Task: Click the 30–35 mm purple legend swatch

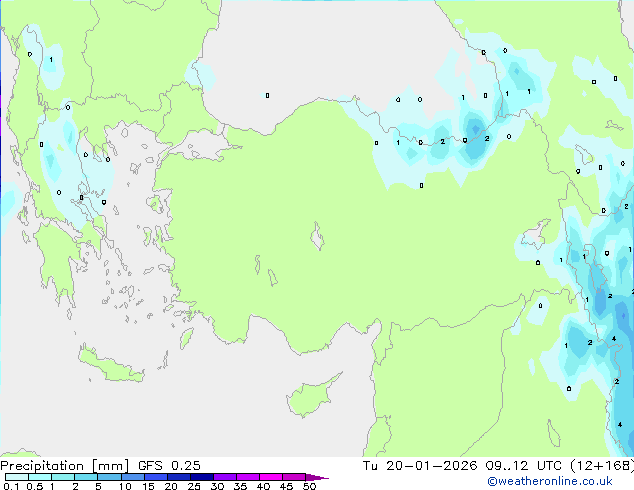Action: pyautogui.click(x=224, y=477)
